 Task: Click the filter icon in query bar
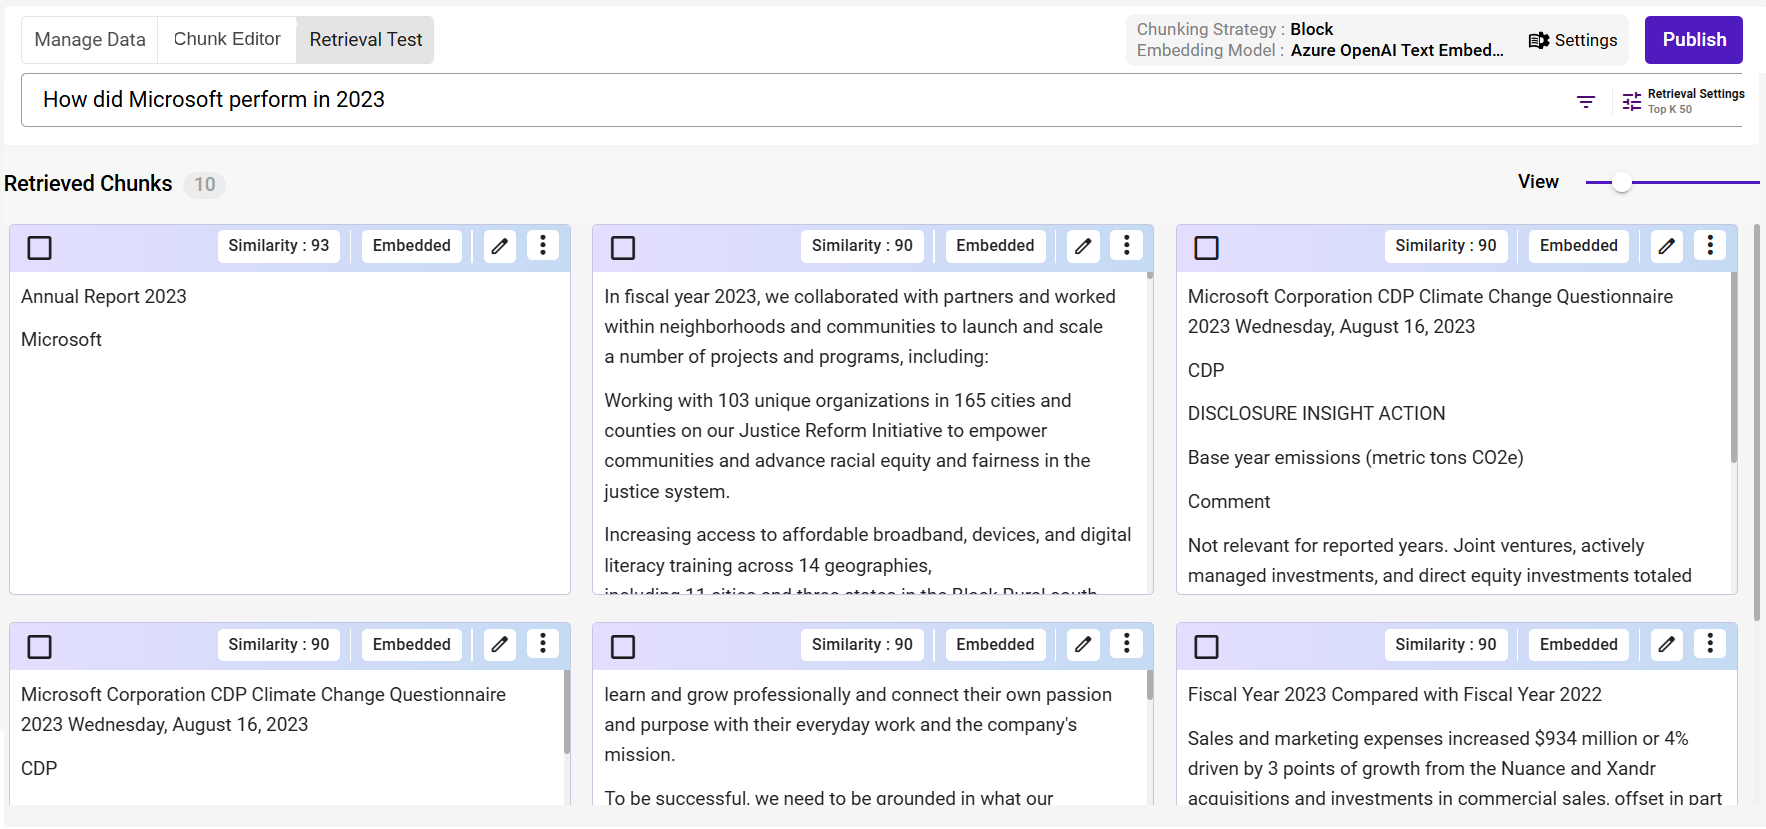tap(1585, 101)
